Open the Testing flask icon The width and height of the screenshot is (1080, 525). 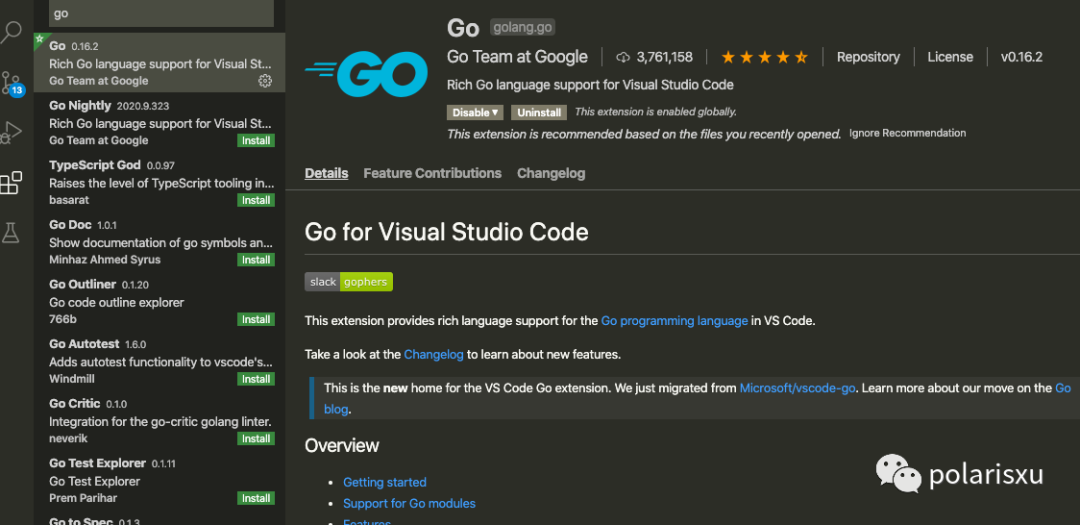(x=12, y=233)
